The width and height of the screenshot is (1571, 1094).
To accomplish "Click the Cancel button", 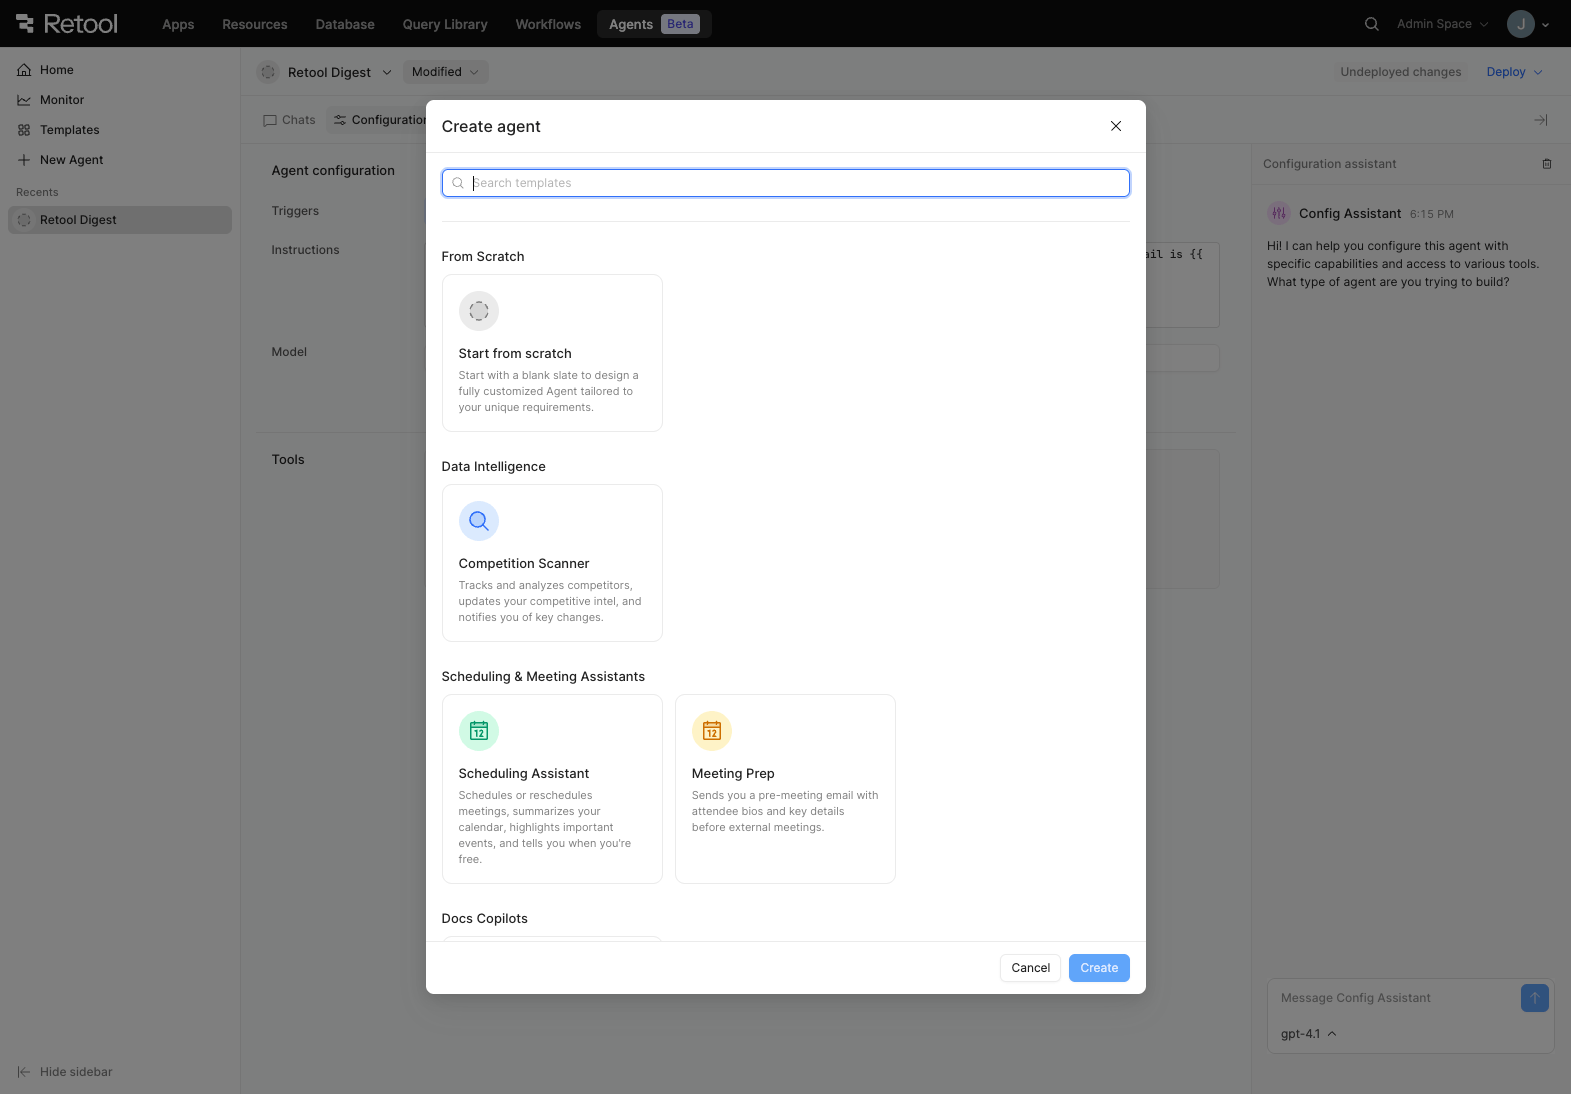I will click(x=1030, y=968).
